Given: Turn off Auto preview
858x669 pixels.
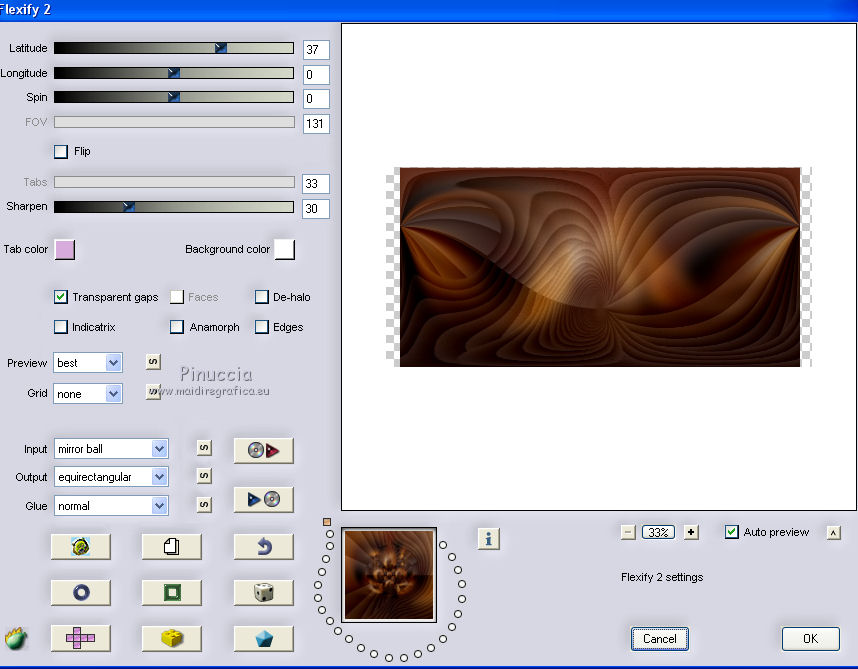Looking at the screenshot, I should pyautogui.click(x=732, y=532).
